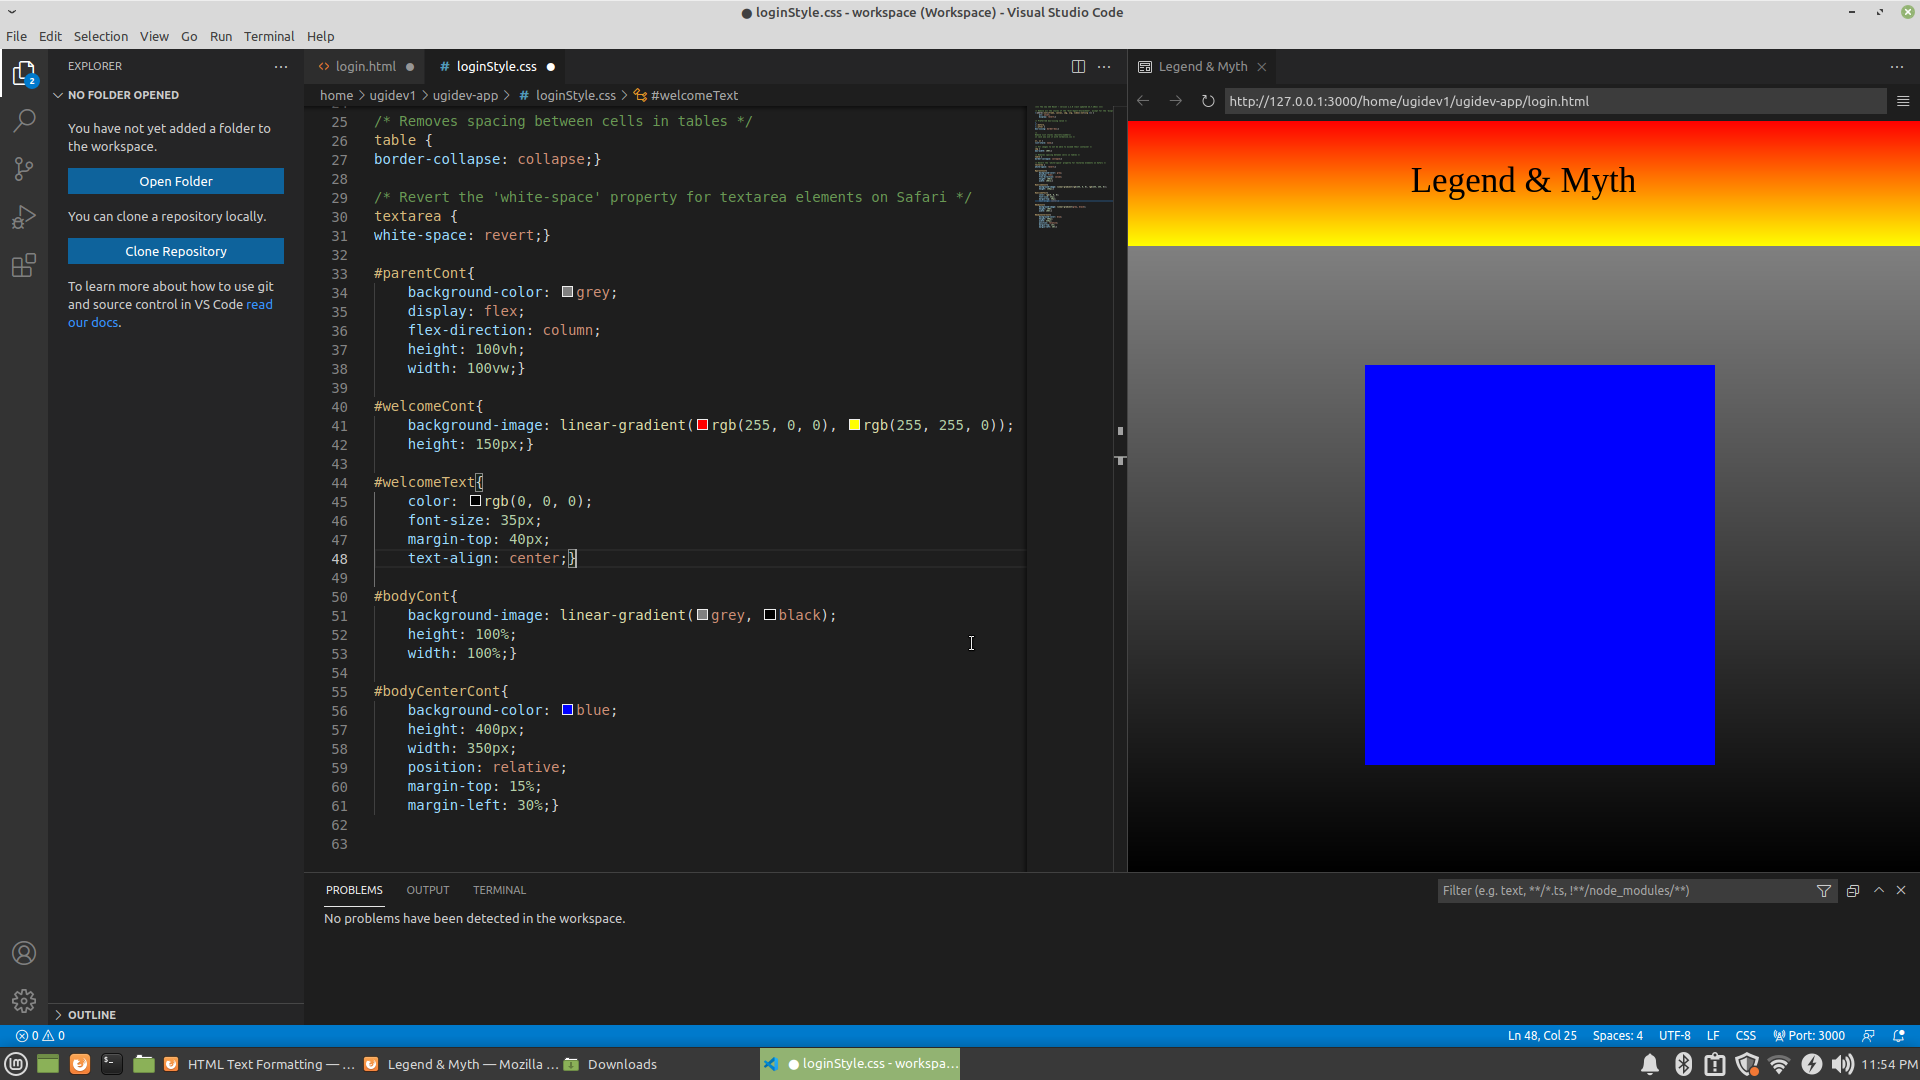
Task: Reload the Legend & Myth browser preview
Action: point(1208,101)
